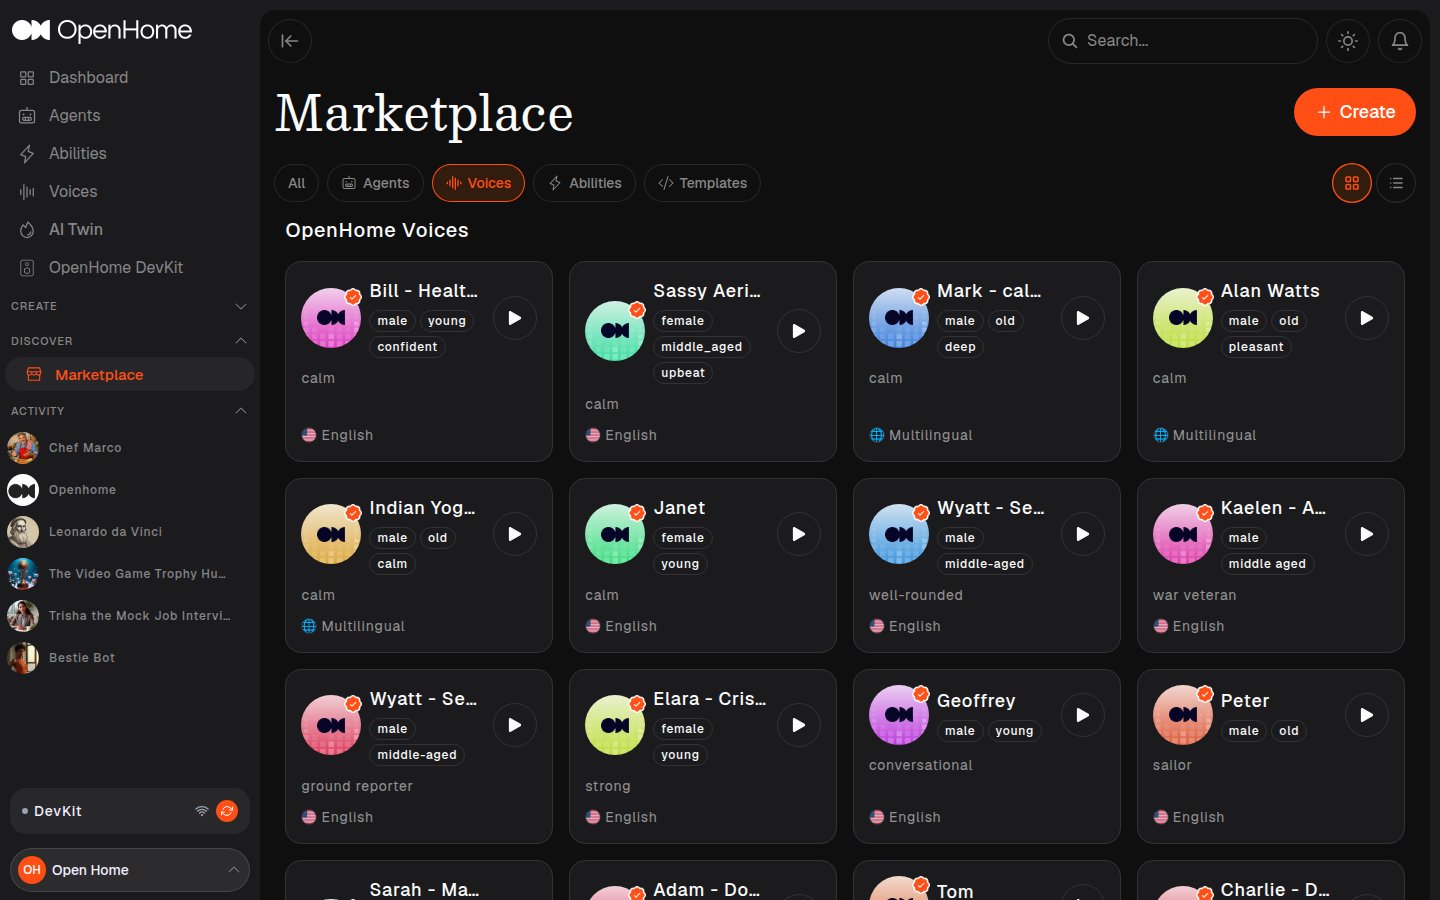Play the Elara - Cris voice preview
This screenshot has width=1440, height=900.
click(799, 725)
